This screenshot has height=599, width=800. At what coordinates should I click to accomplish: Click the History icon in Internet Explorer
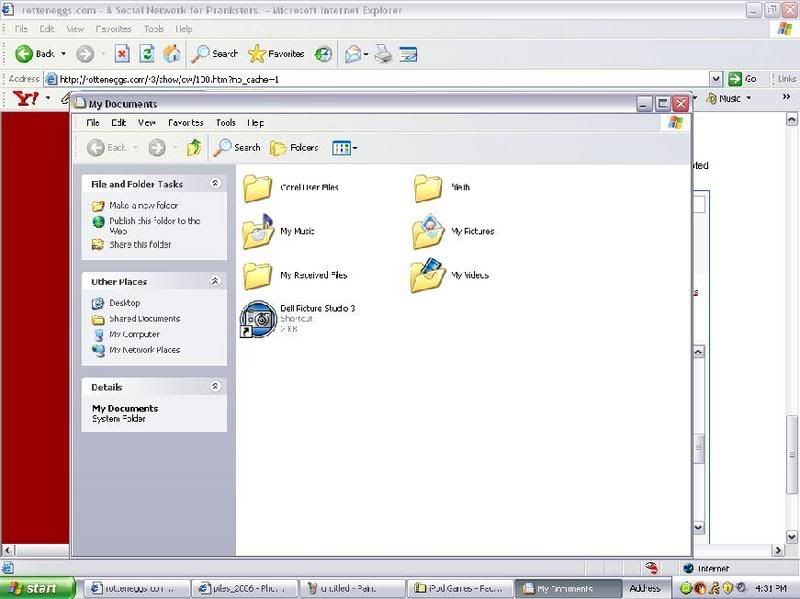(x=323, y=54)
